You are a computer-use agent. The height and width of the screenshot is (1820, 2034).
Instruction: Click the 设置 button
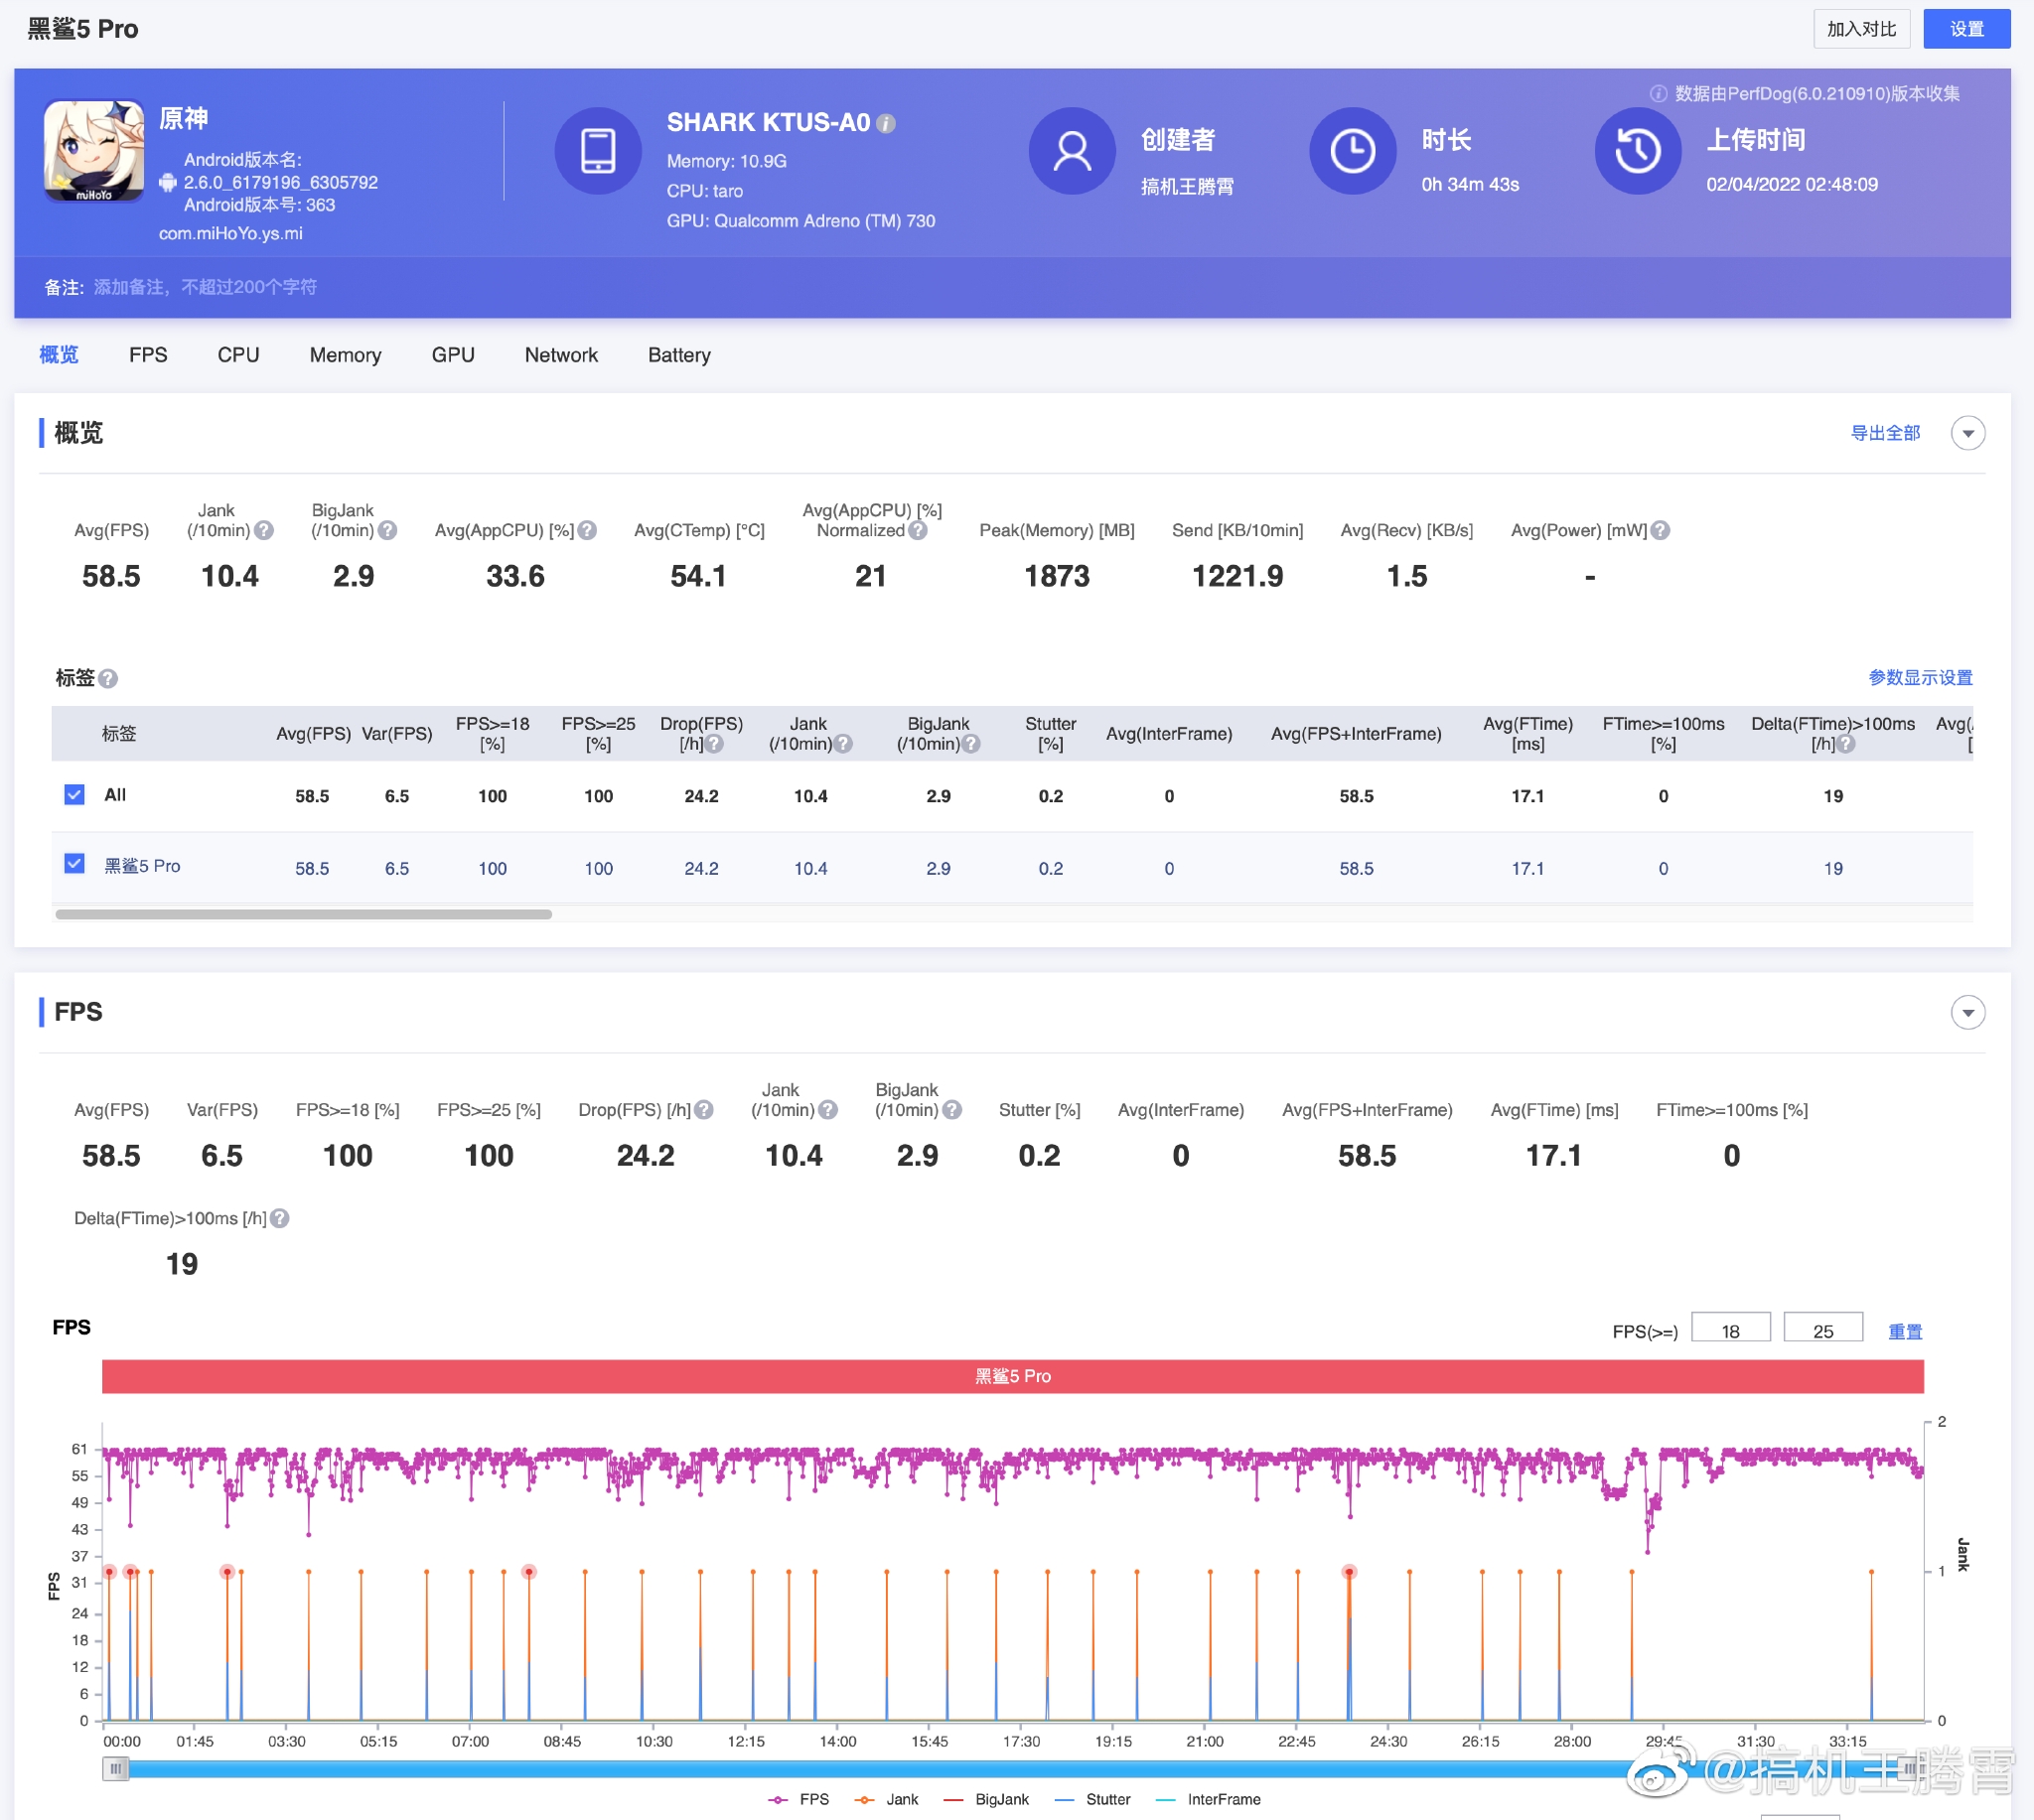point(1966,29)
